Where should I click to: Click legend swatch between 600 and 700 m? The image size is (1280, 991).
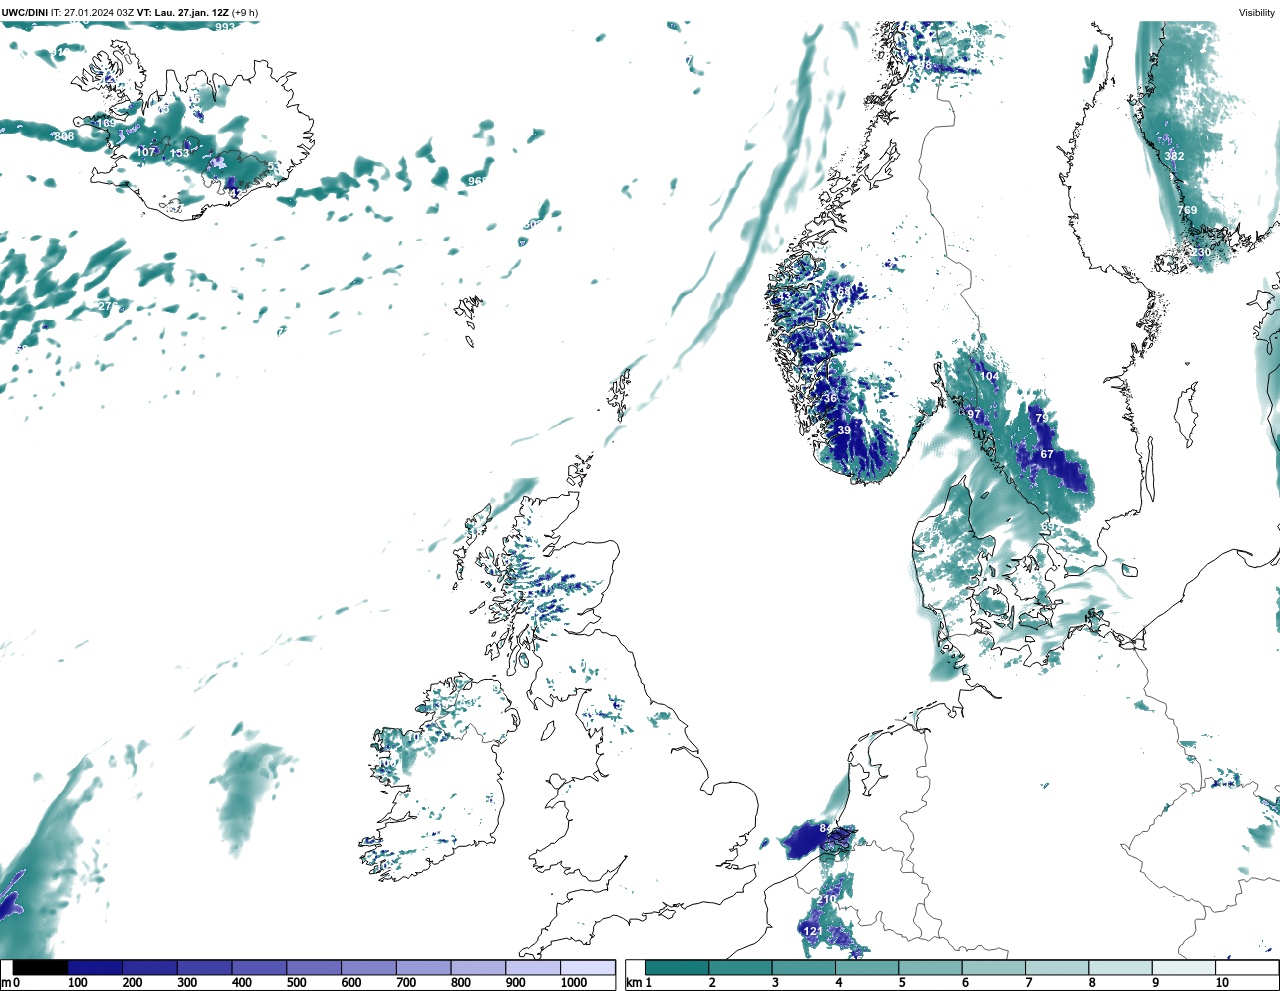pyautogui.click(x=368, y=968)
